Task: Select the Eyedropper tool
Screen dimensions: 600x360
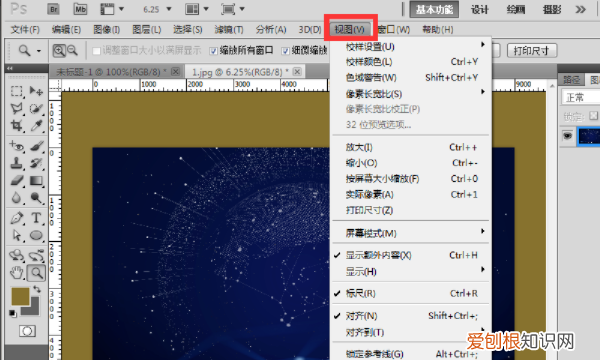Action: (x=36, y=125)
